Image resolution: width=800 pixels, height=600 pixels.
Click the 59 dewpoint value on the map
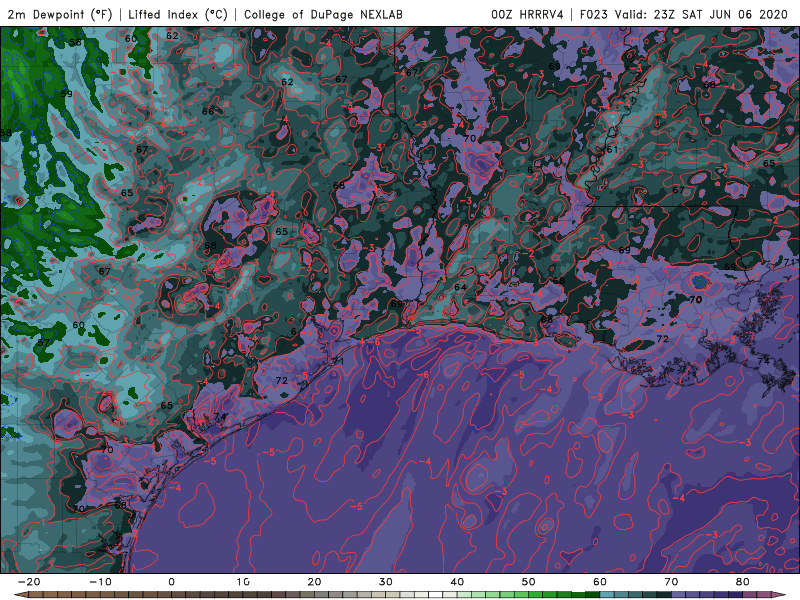pyautogui.click(x=66, y=94)
